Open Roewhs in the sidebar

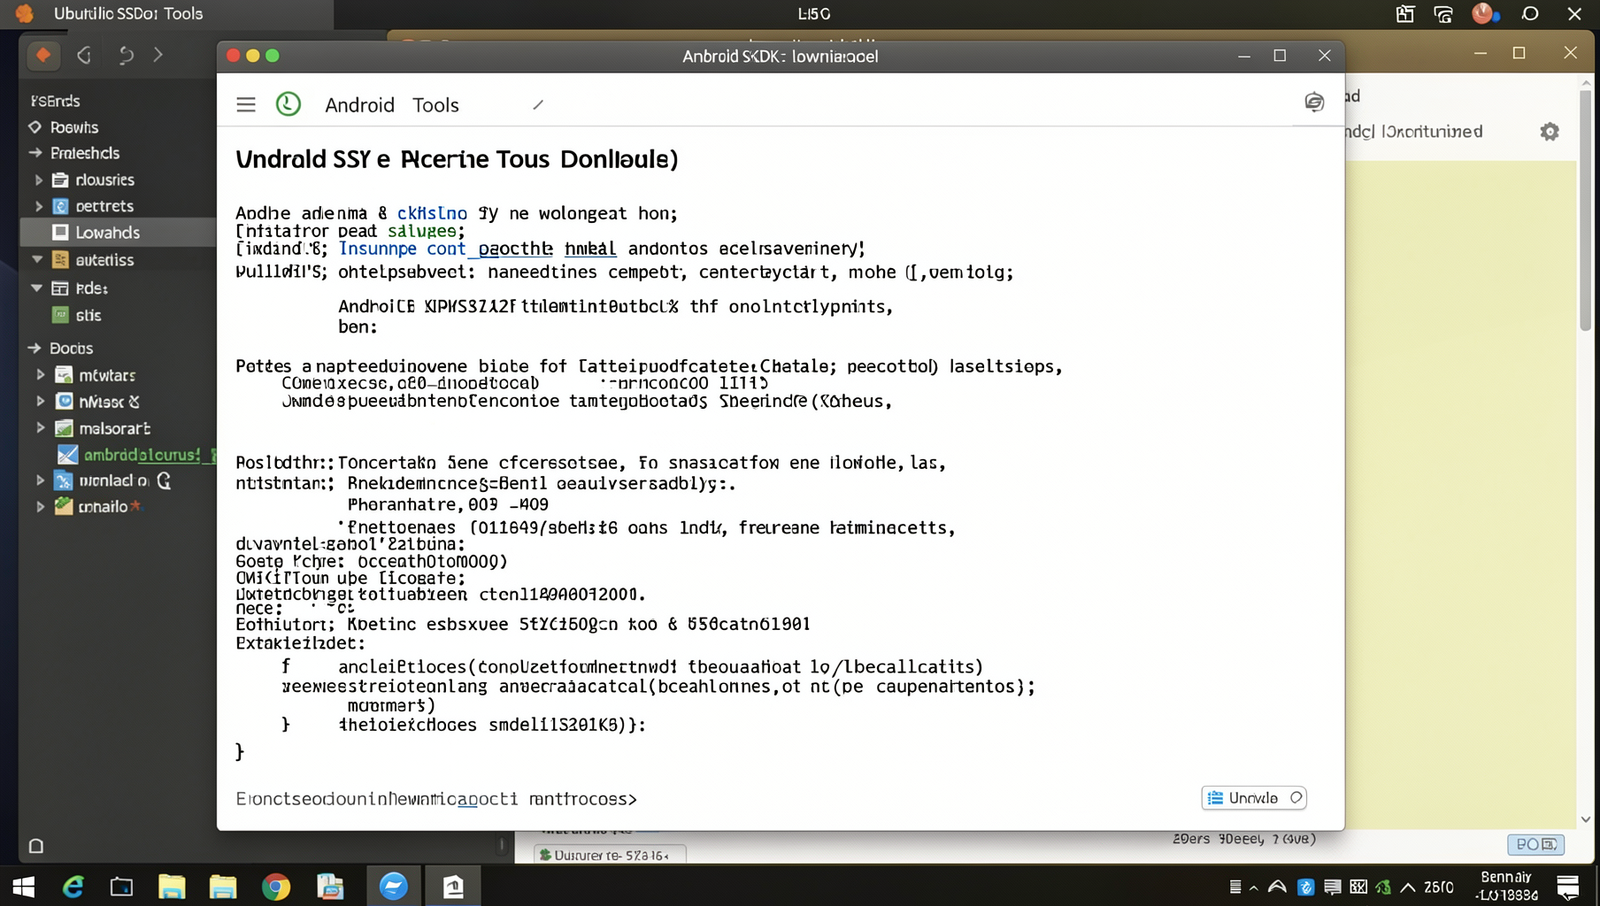click(x=74, y=127)
